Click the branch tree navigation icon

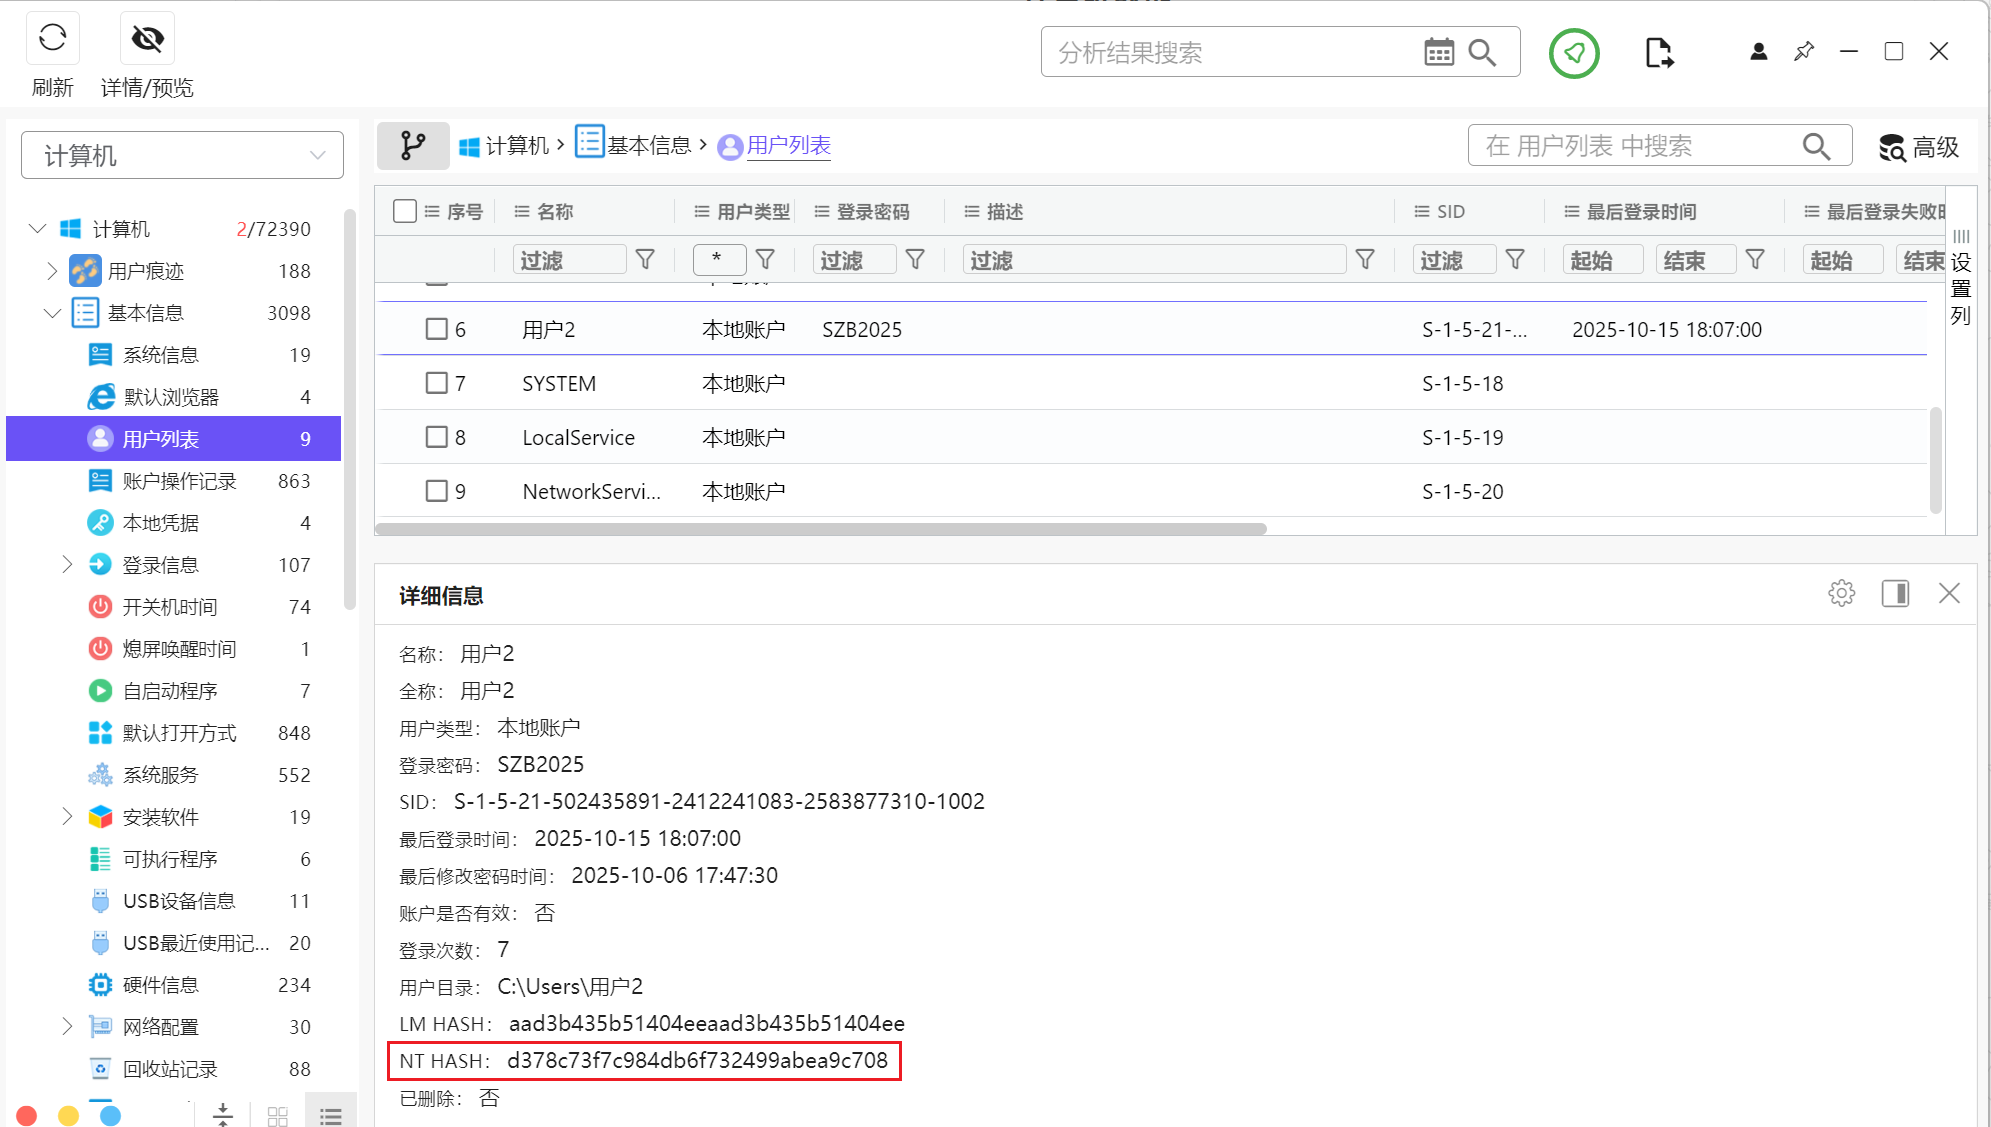click(x=412, y=146)
